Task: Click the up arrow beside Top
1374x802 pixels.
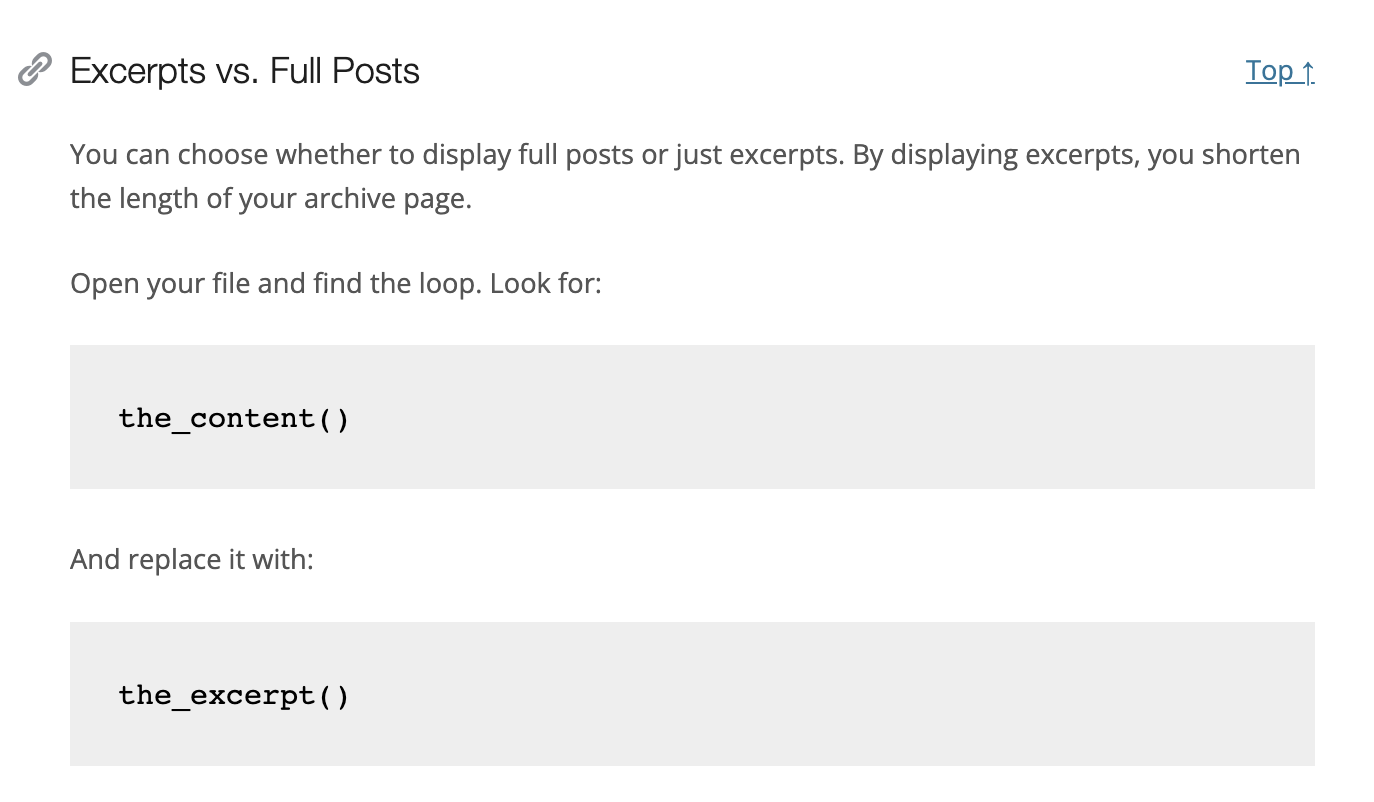Action: (1308, 72)
